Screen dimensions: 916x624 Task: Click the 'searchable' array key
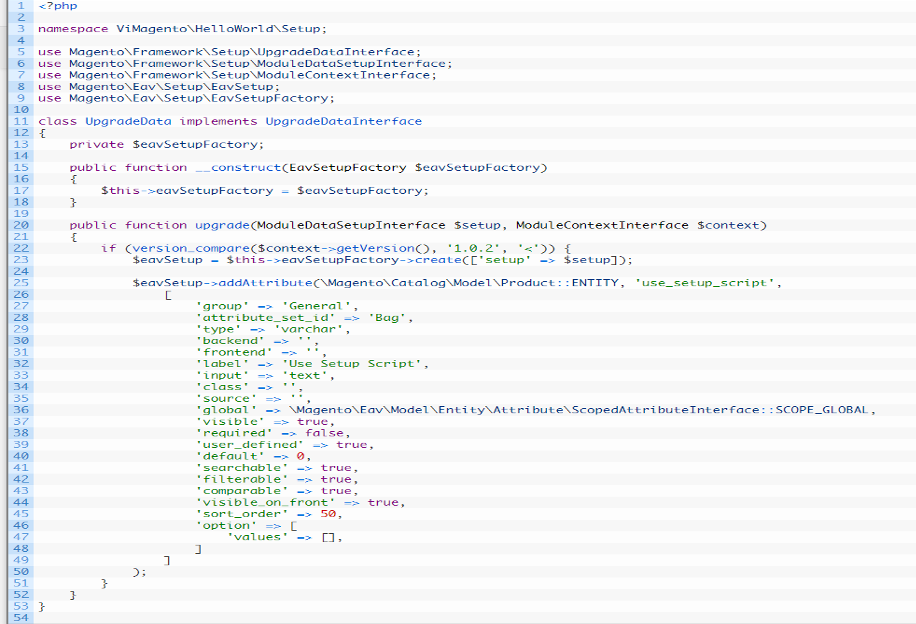[x=242, y=468]
